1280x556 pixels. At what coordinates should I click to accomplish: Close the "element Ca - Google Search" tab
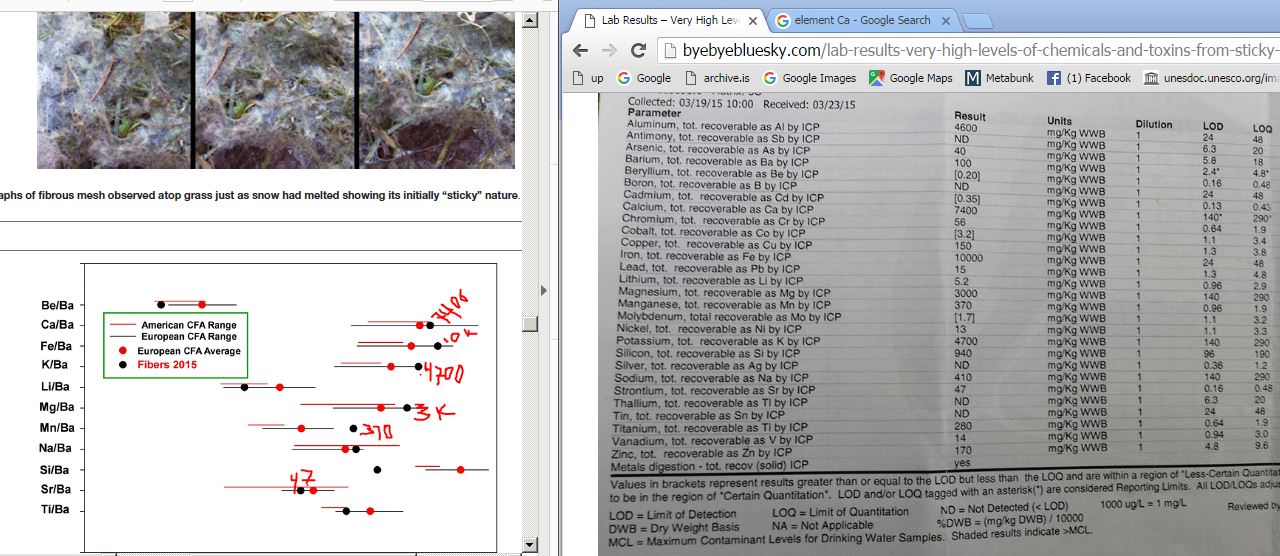[x=947, y=20]
